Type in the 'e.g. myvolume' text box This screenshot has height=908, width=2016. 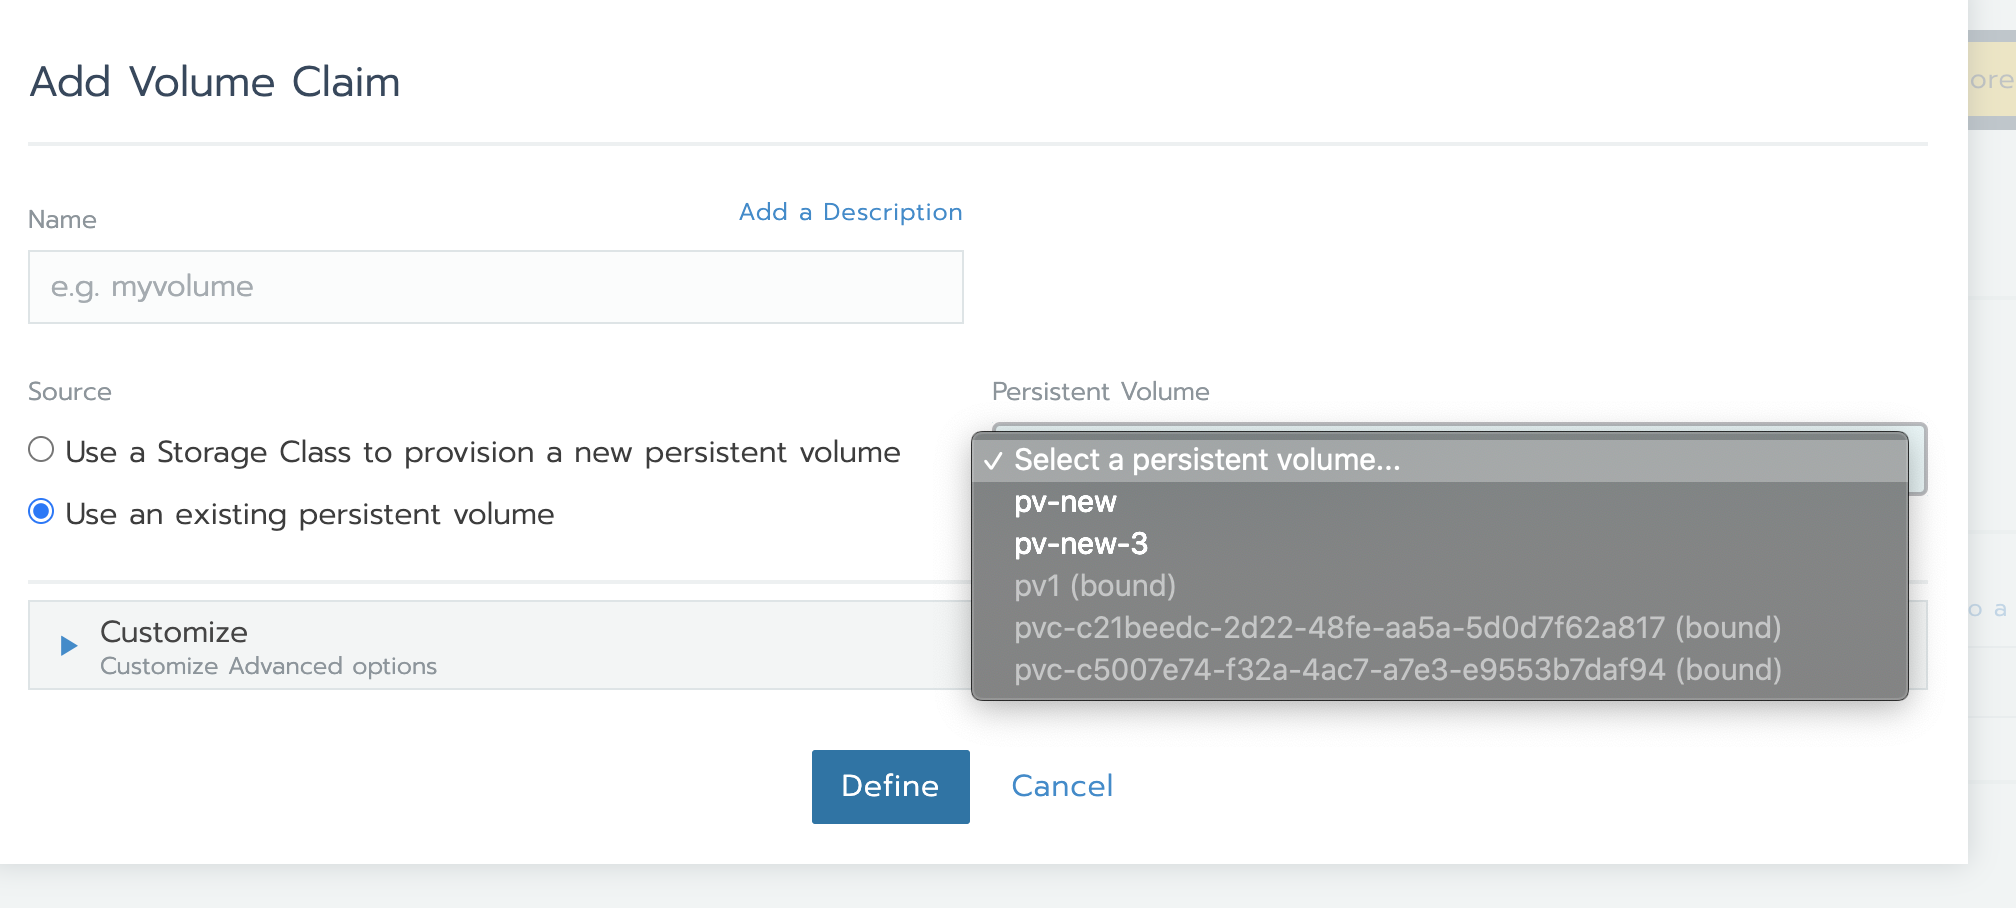[x=496, y=287]
